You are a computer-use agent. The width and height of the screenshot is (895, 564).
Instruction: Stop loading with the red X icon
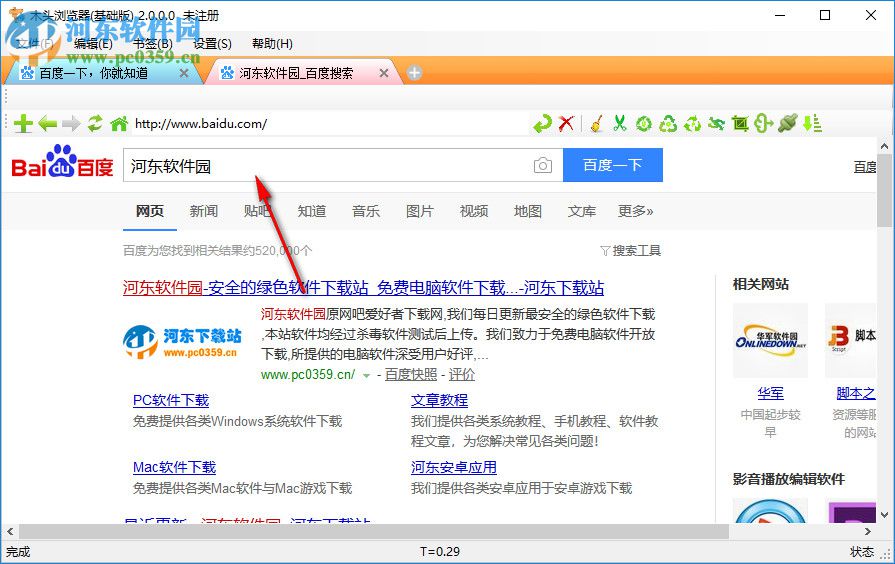(x=566, y=123)
